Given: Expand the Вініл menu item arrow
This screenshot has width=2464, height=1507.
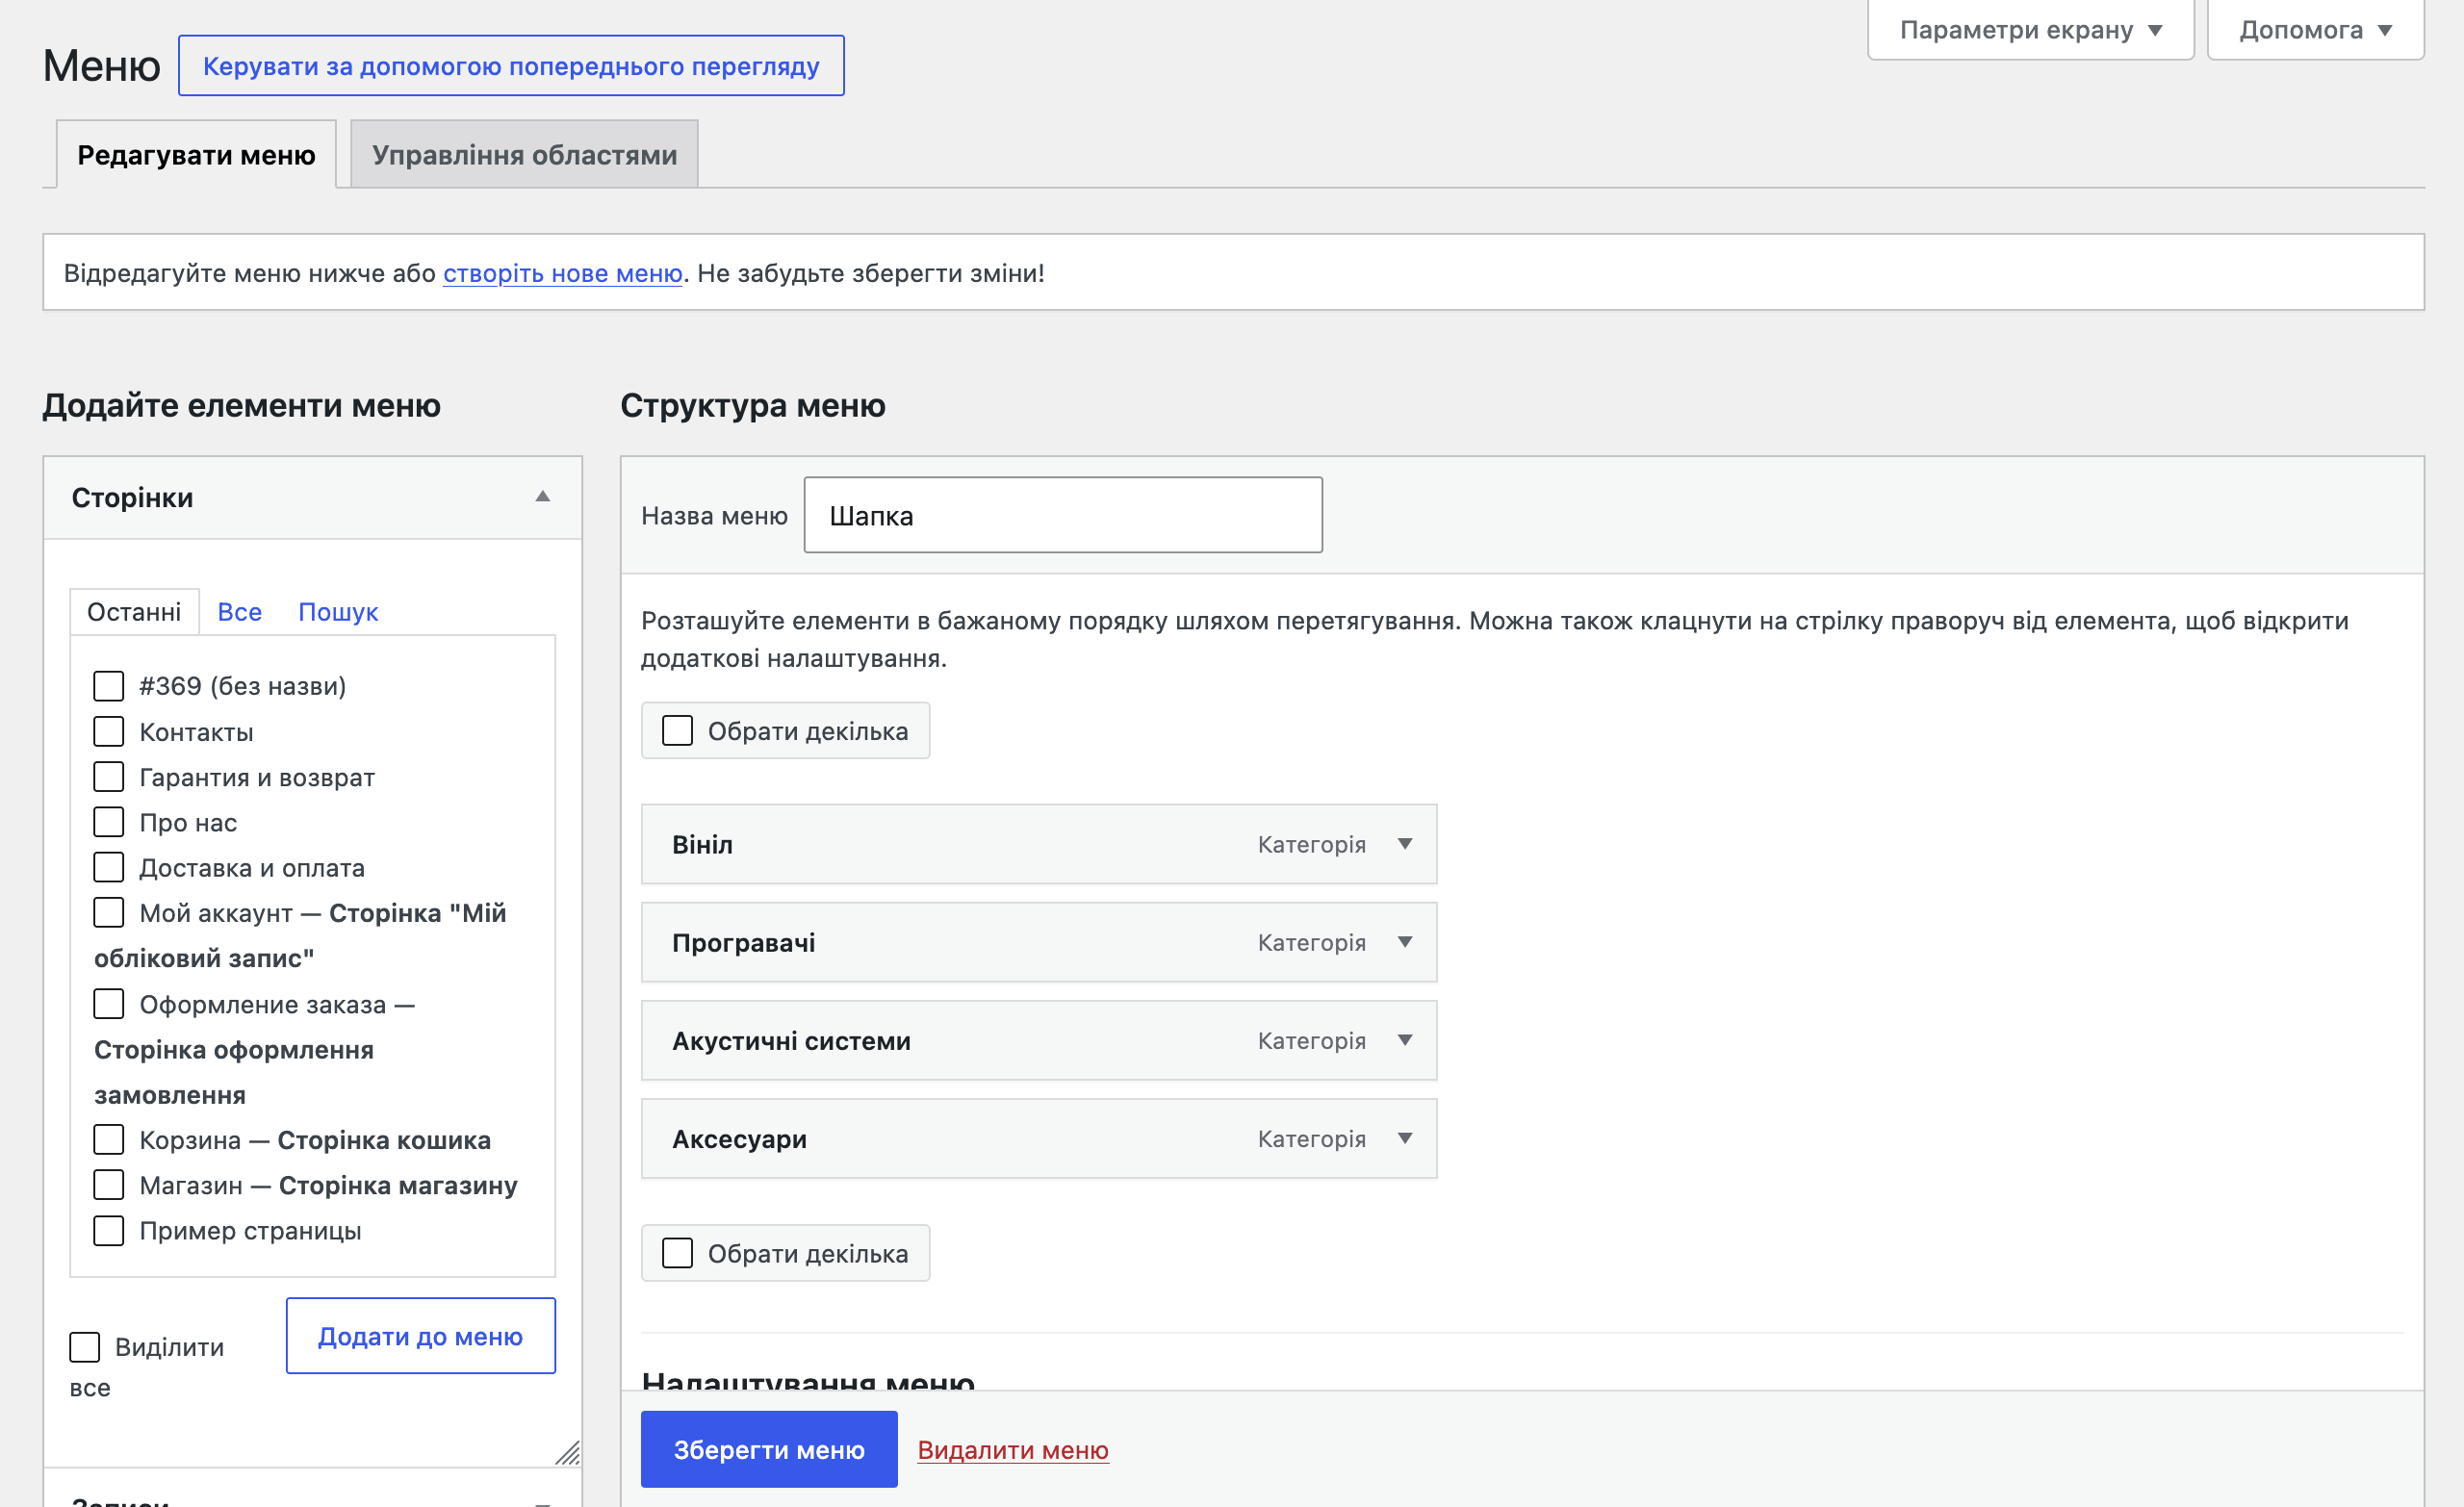Looking at the screenshot, I should [1405, 844].
